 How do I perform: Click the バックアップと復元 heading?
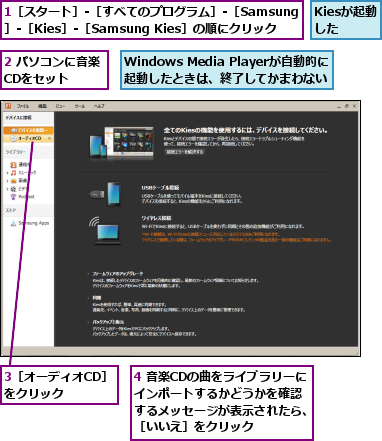(x=108, y=322)
